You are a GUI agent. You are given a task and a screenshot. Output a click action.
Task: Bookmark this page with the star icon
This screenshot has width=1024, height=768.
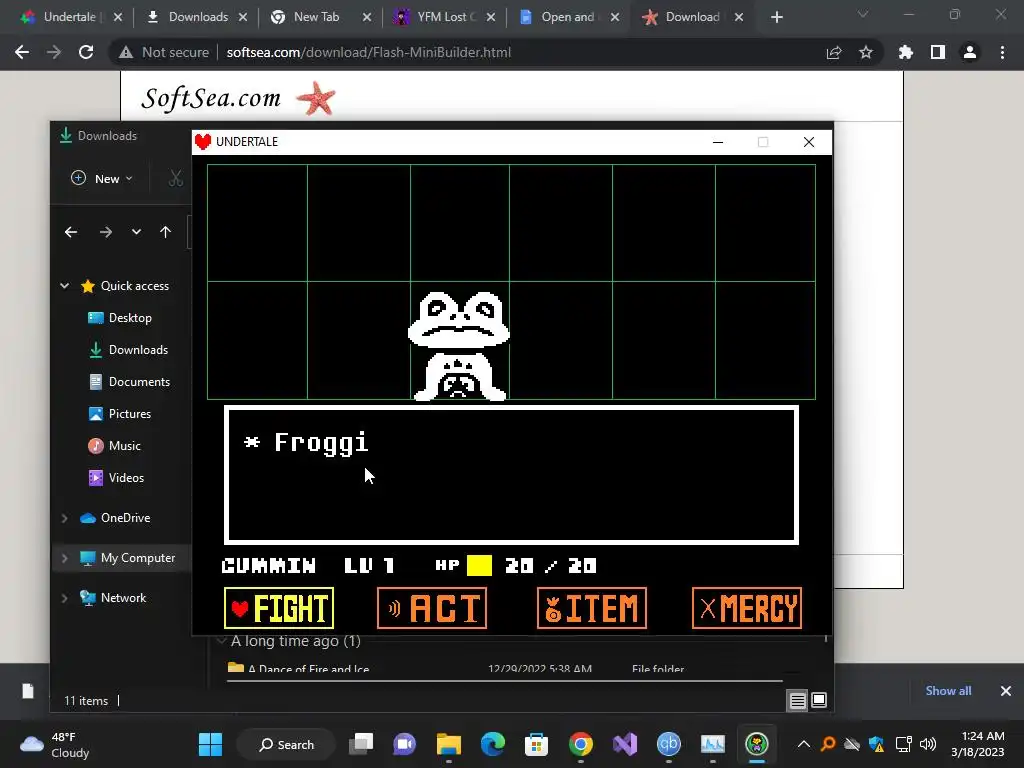[866, 52]
